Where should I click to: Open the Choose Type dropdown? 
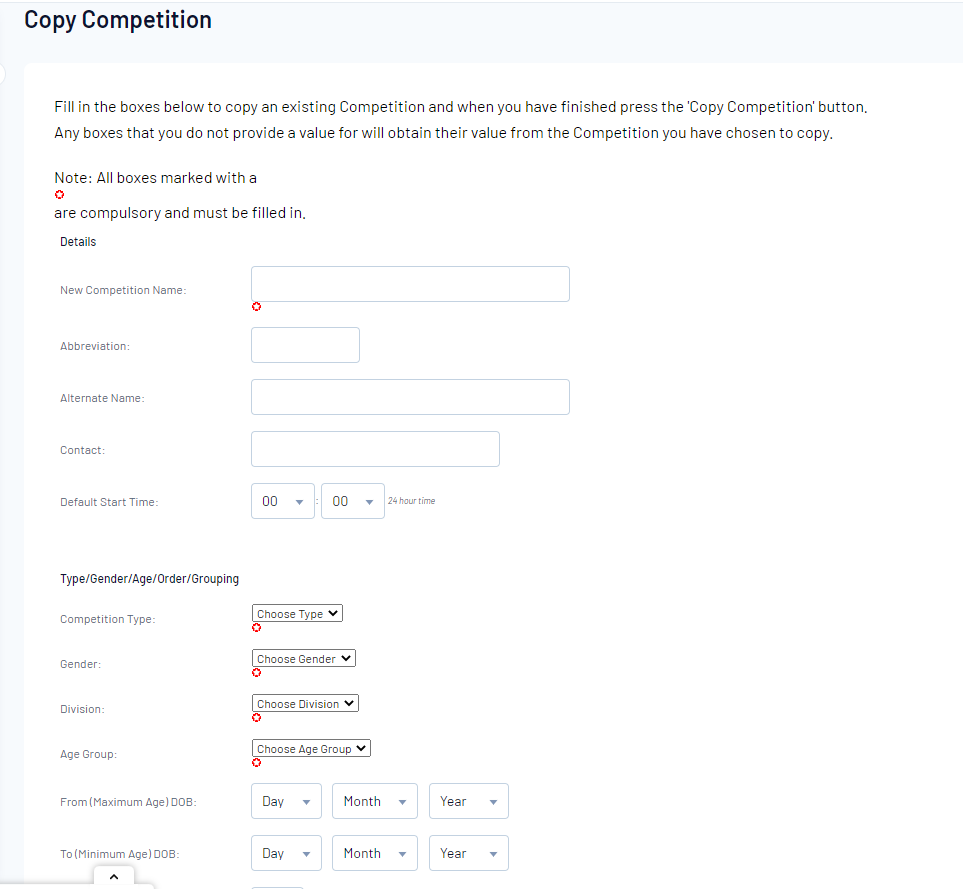click(297, 613)
